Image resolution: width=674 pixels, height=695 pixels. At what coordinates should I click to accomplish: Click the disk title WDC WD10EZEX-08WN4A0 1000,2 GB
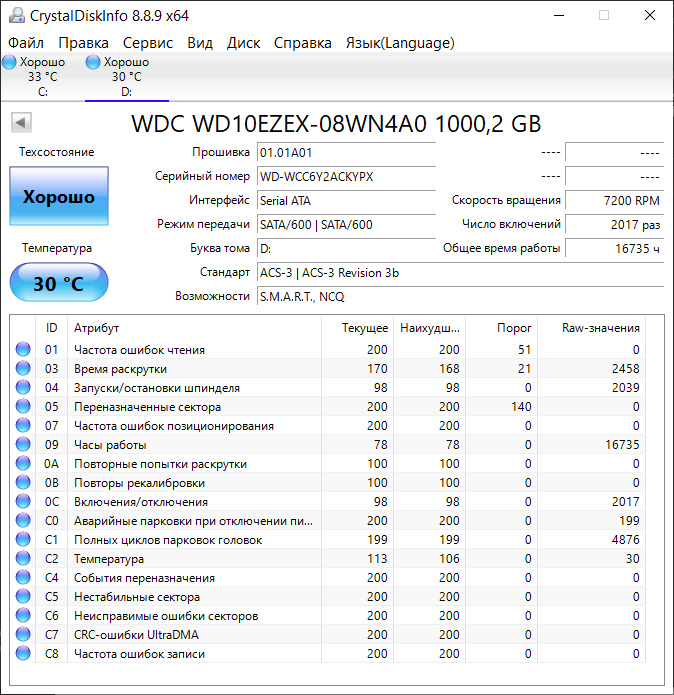coord(336,124)
